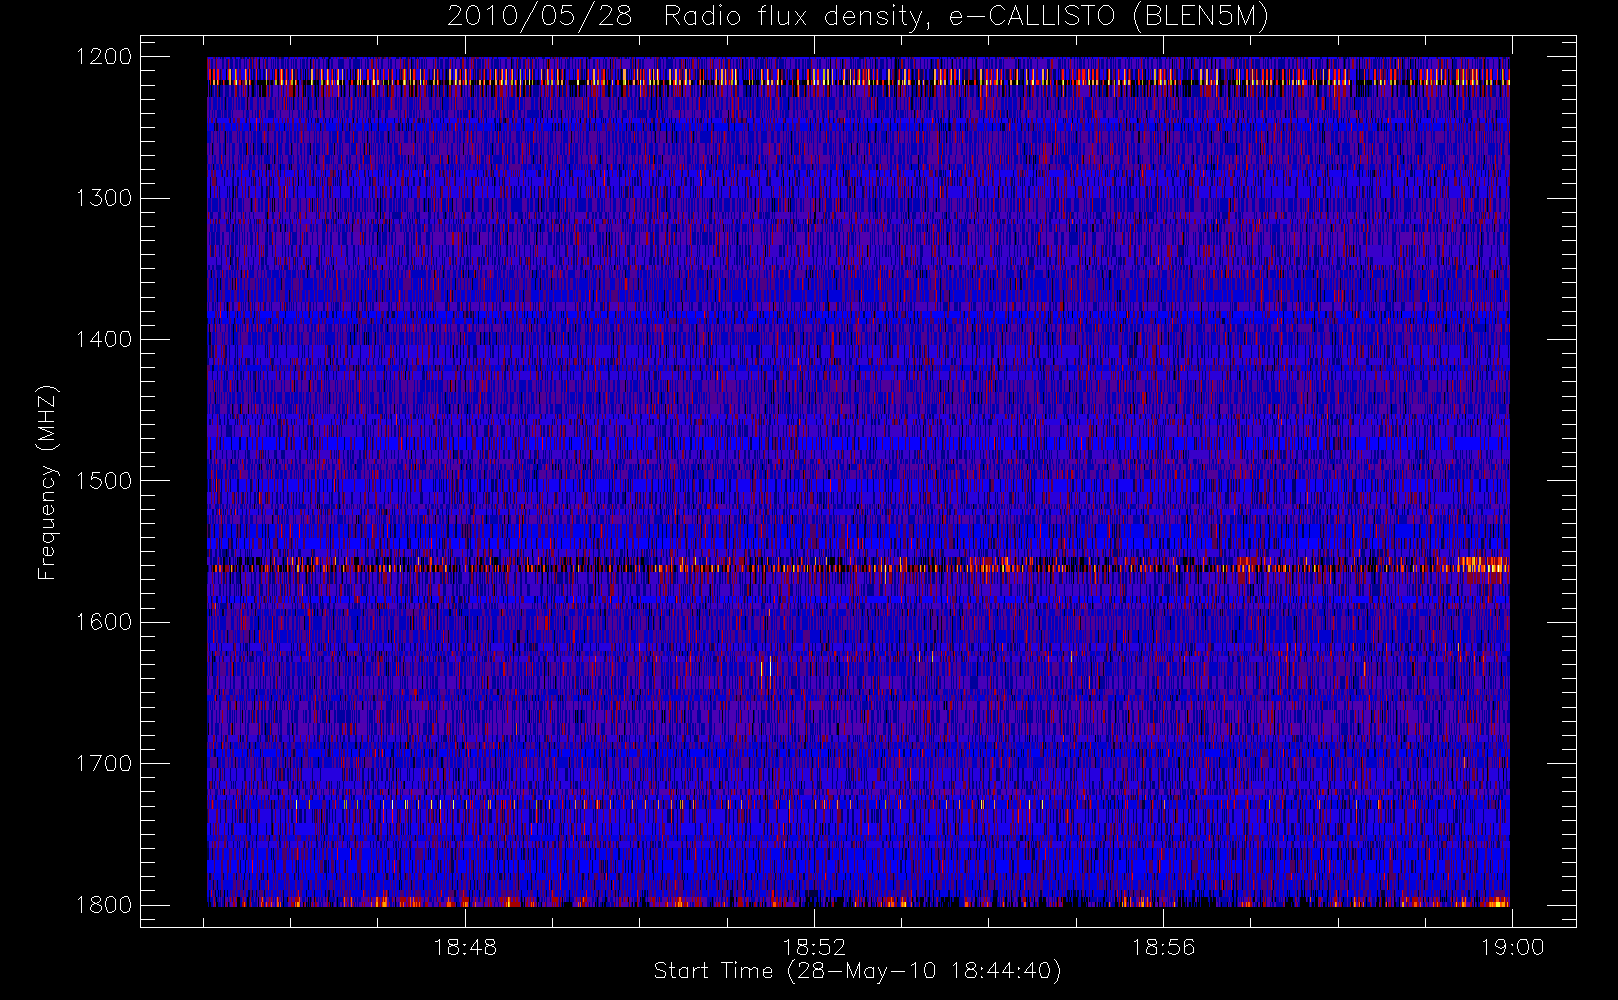Click the bright yellow band near 1215 MHz
Viewport: 1618px width, 1000px height.
[x=858, y=76]
